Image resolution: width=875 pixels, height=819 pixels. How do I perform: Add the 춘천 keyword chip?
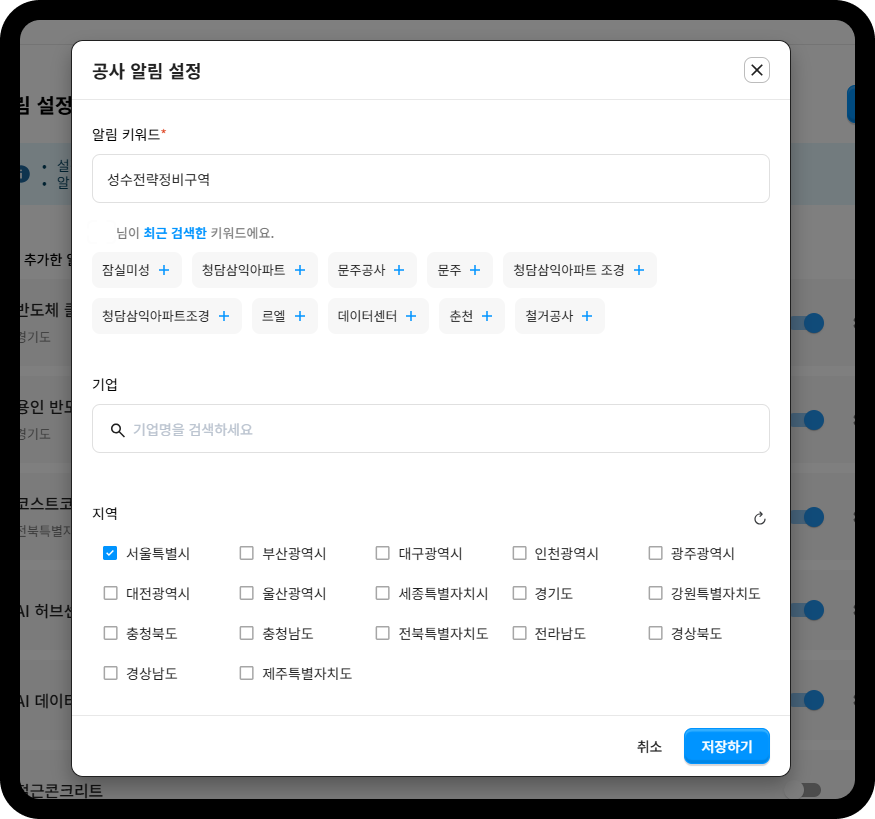(472, 316)
